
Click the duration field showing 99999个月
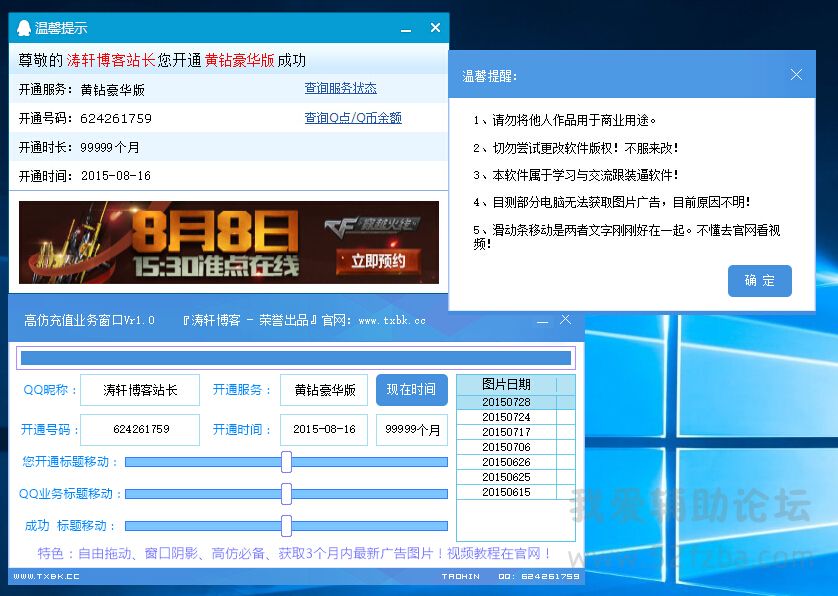412,429
